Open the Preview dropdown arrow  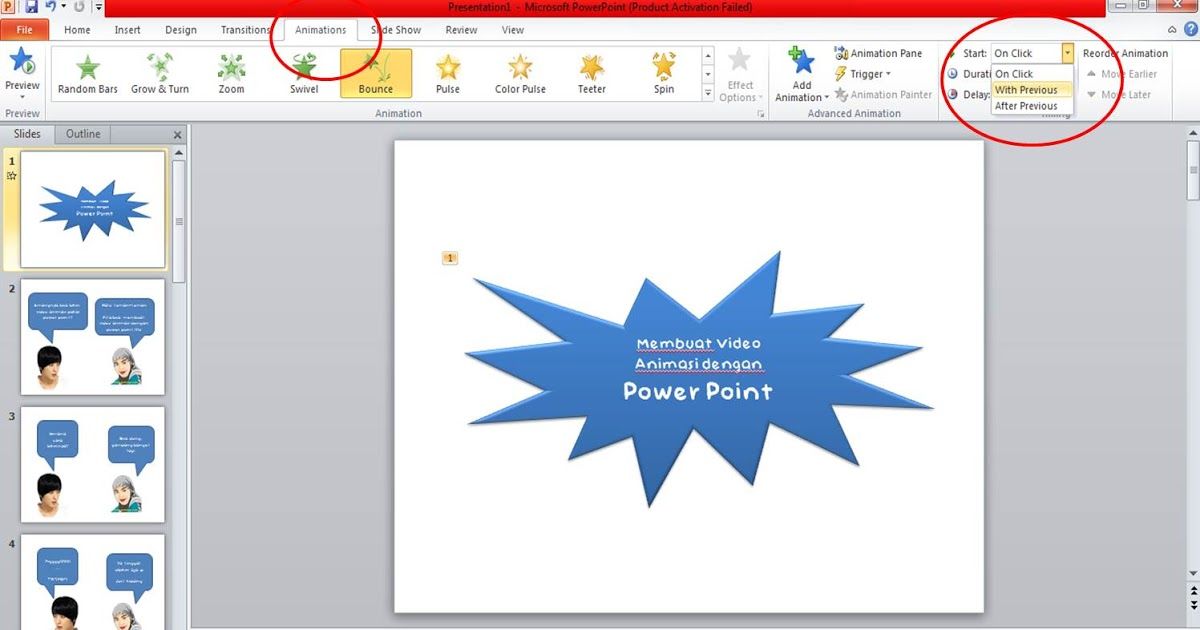pyautogui.click(x=22, y=98)
